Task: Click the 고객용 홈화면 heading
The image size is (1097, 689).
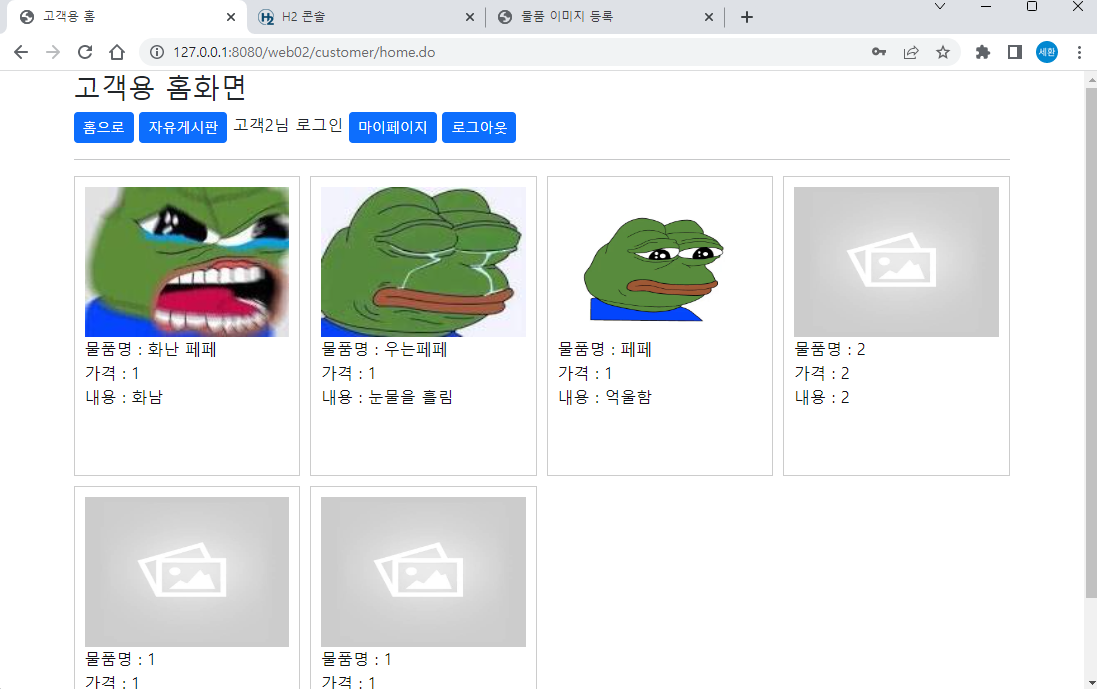Action: (x=160, y=87)
